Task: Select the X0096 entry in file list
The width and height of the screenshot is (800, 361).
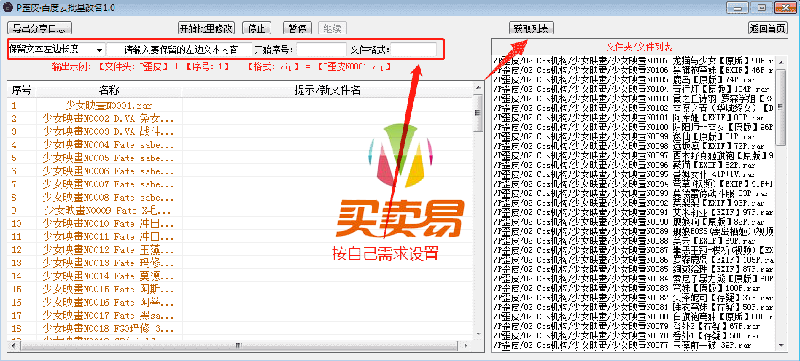Action: [x=633, y=165]
